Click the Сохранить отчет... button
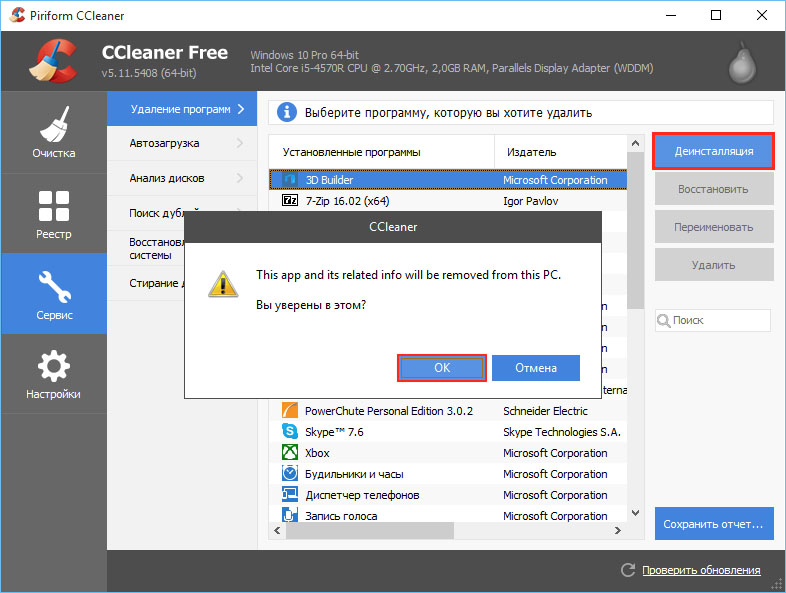786x593 pixels. point(714,524)
